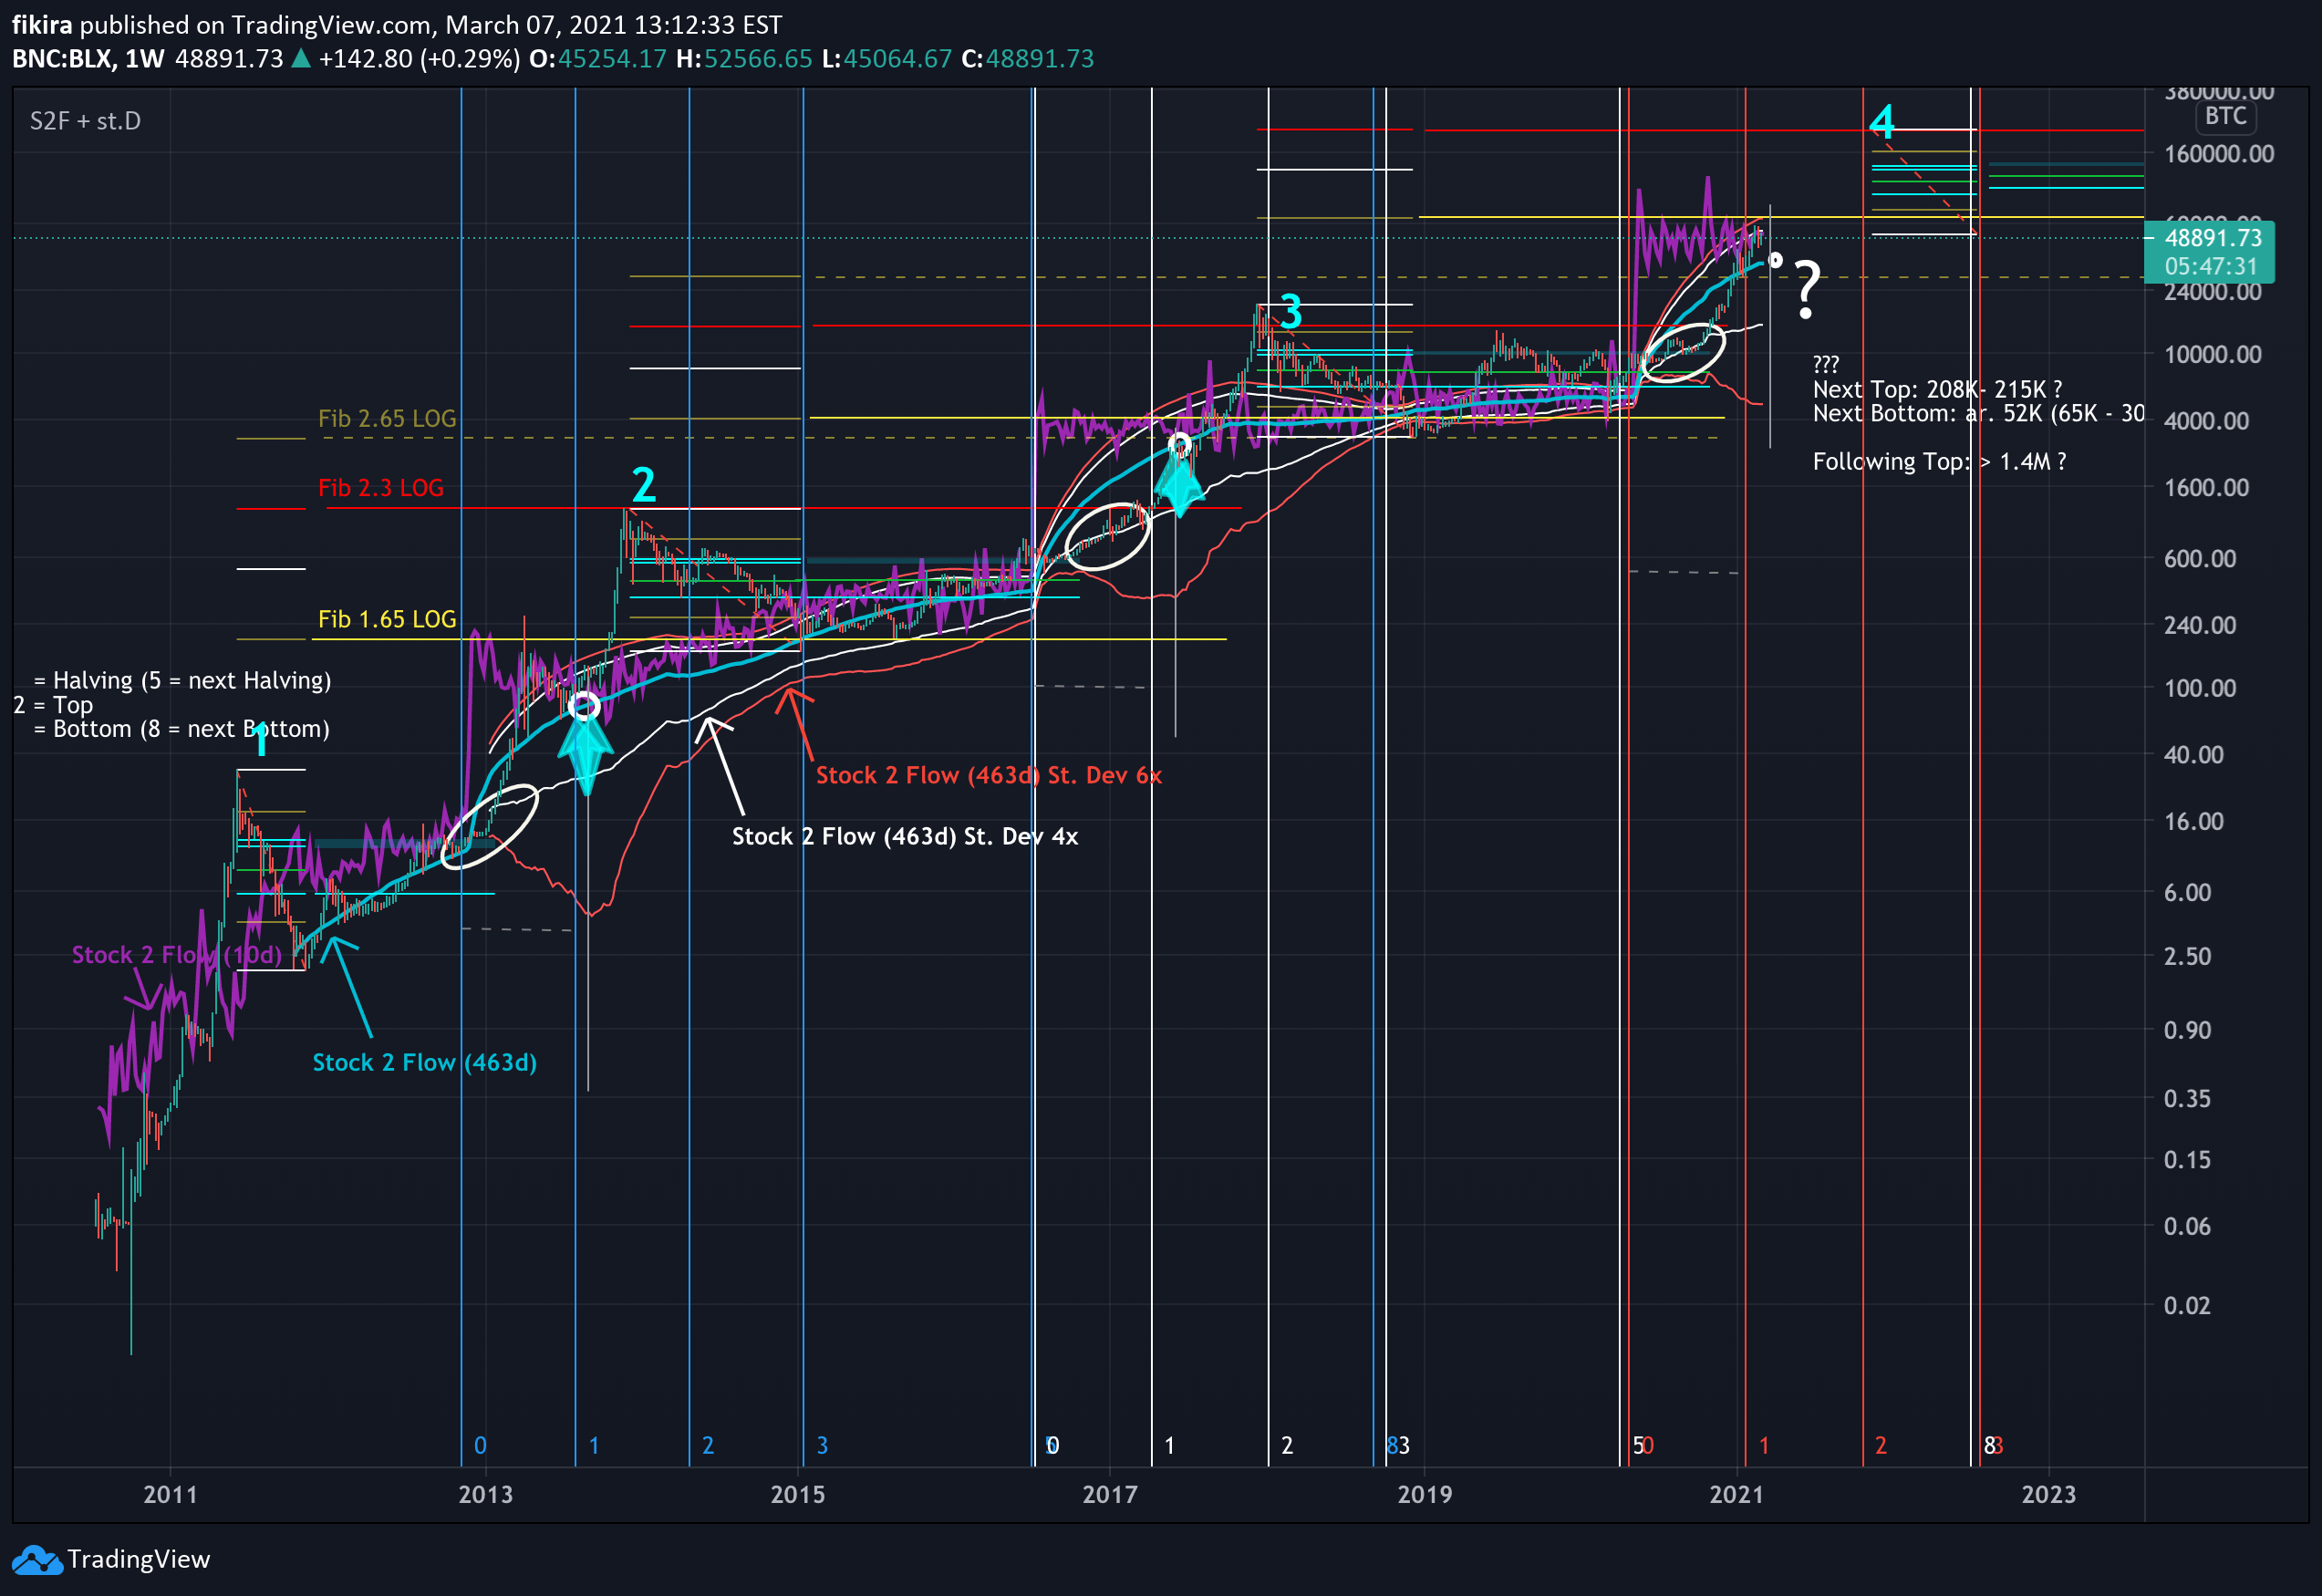Screen dimensions: 2322x1596
Task: Open the BTC currency label on price axis
Action: point(2225,117)
